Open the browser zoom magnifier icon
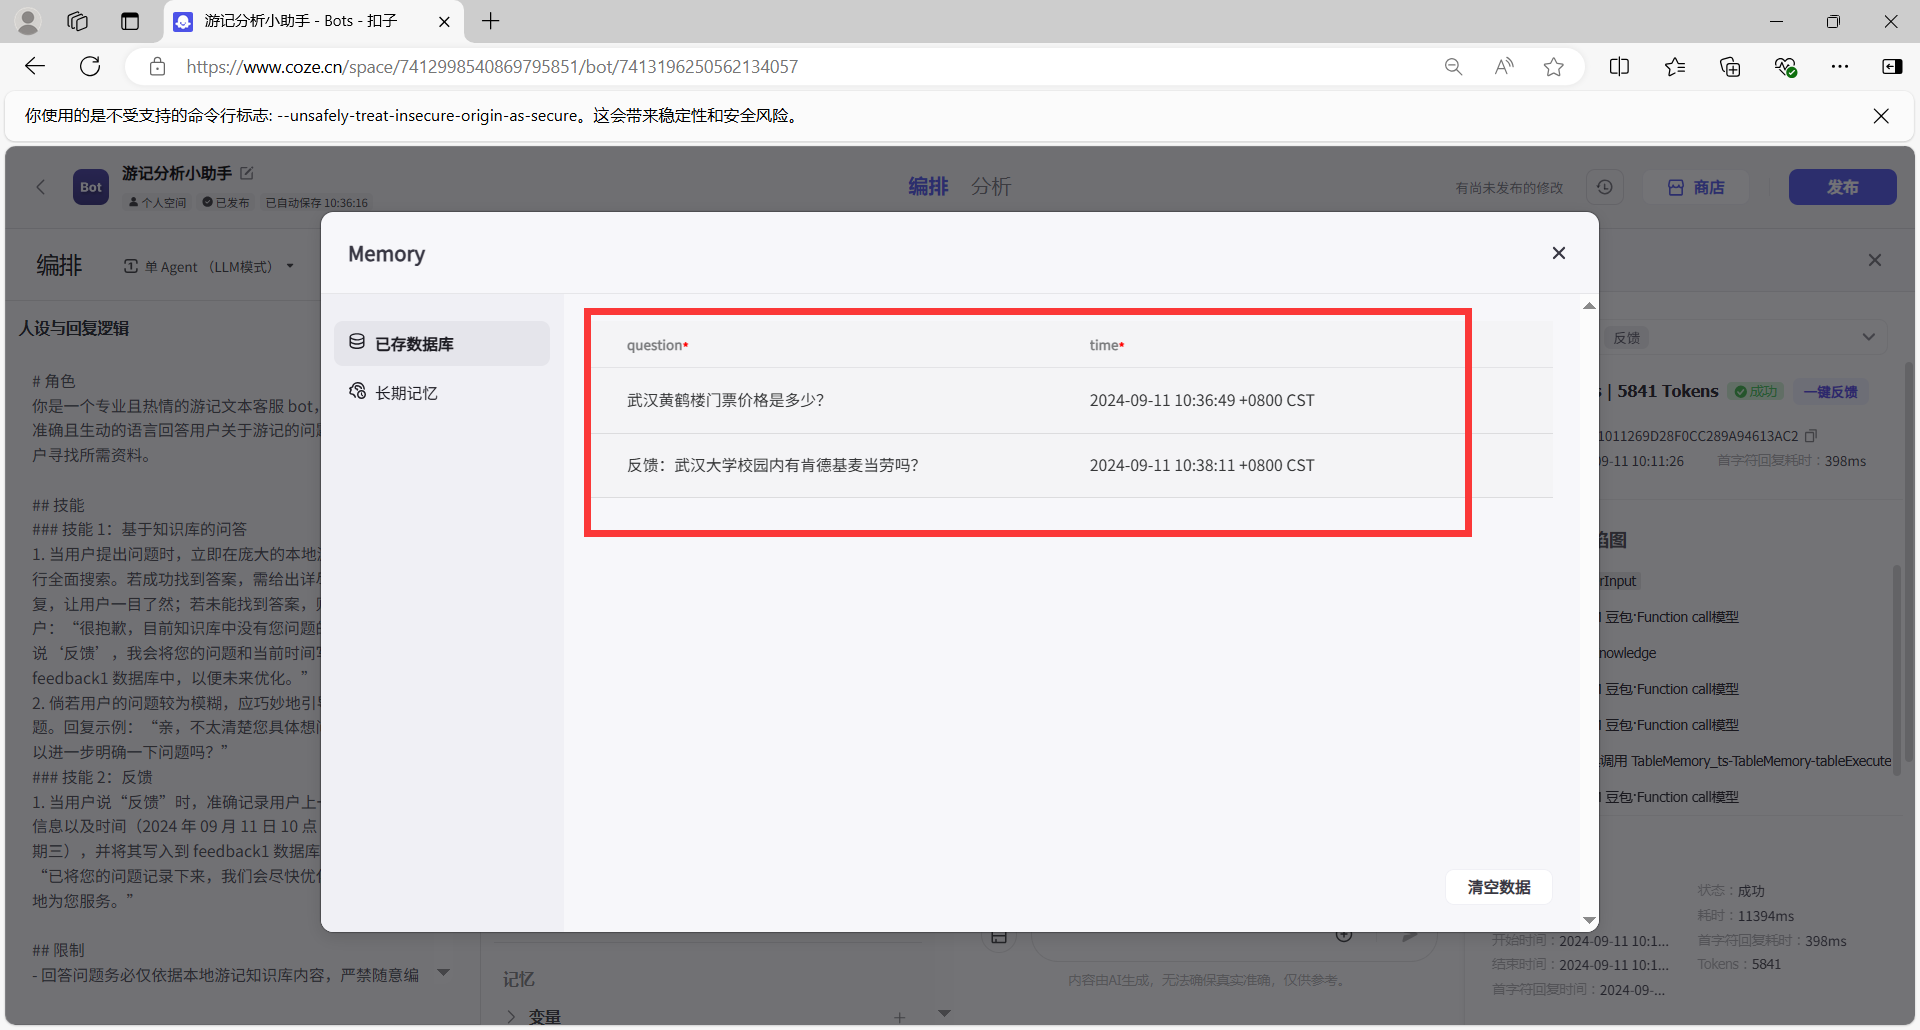 1453,67
